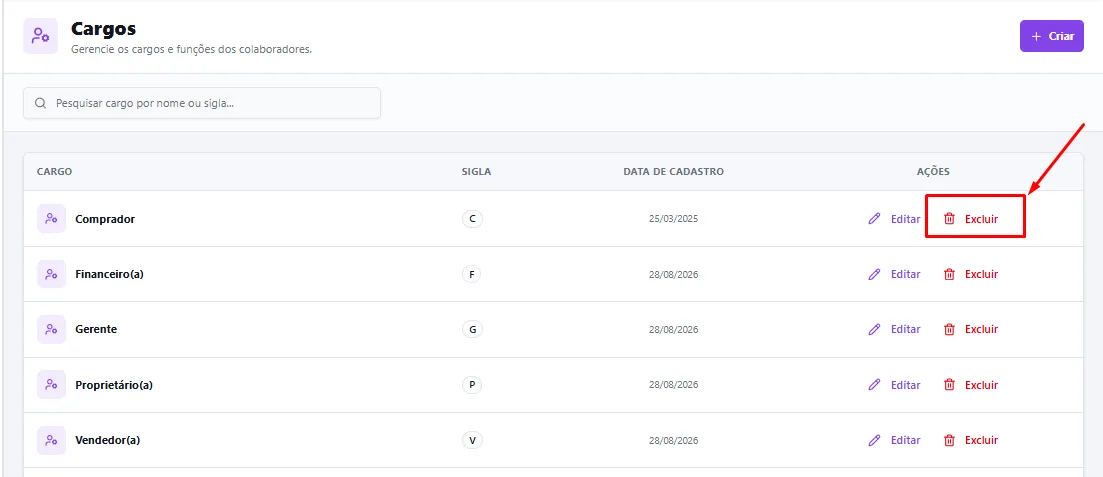The height and width of the screenshot is (477, 1103).
Task: Click the F sigla badge
Action: pos(471,274)
